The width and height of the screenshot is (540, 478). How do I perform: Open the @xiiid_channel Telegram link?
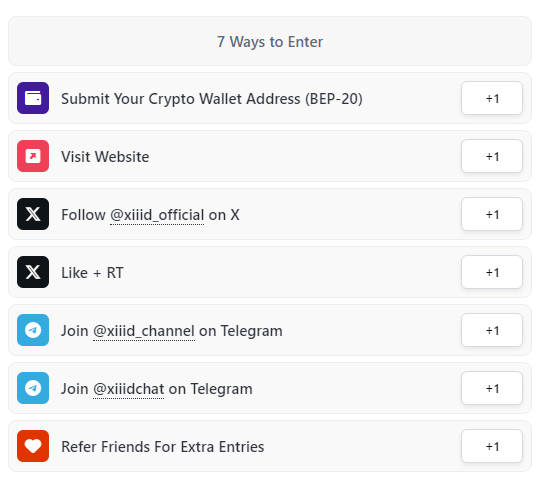click(144, 331)
